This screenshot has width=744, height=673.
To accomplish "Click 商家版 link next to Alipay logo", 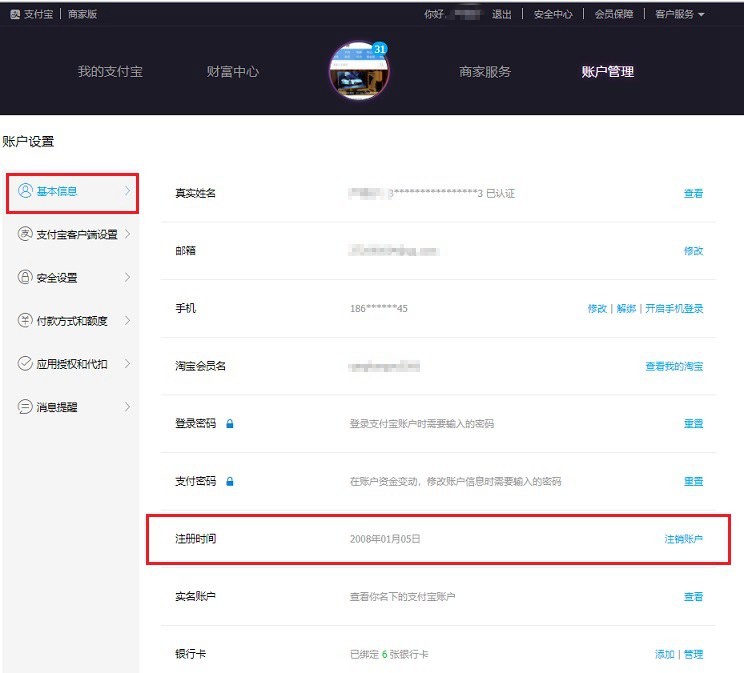I will coord(82,14).
